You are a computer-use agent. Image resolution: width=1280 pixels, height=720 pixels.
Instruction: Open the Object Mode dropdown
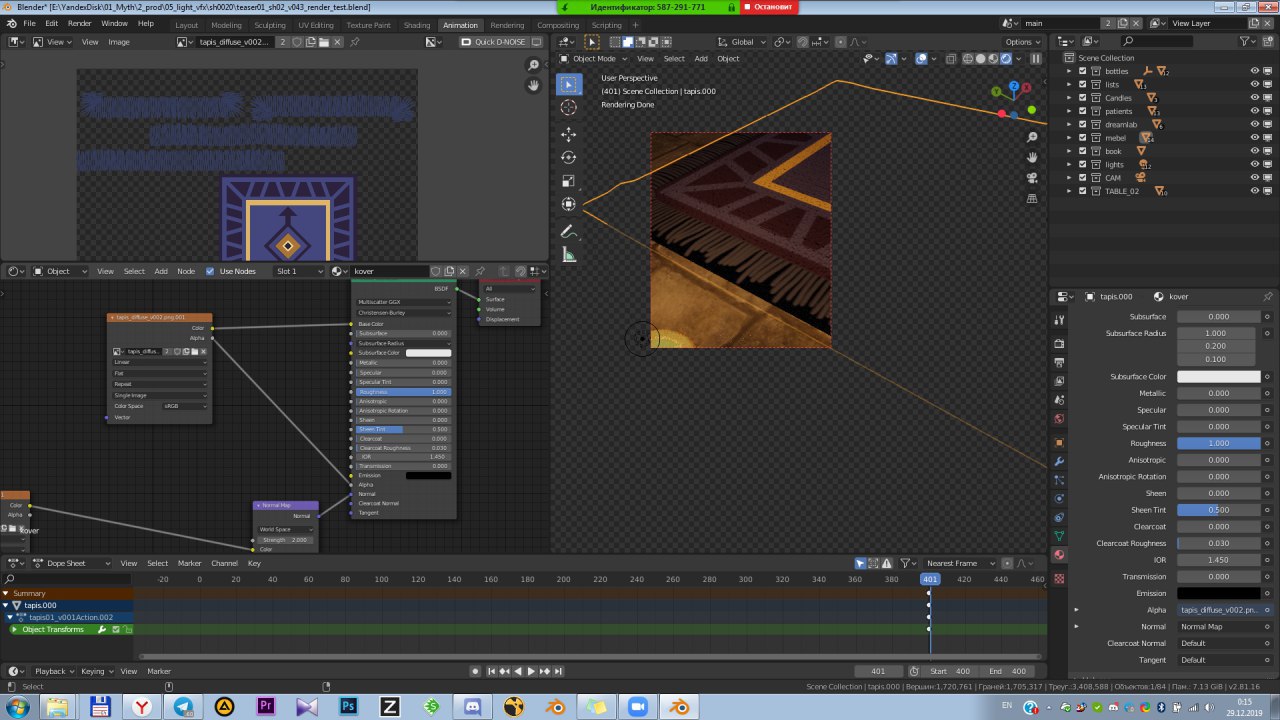coord(594,58)
